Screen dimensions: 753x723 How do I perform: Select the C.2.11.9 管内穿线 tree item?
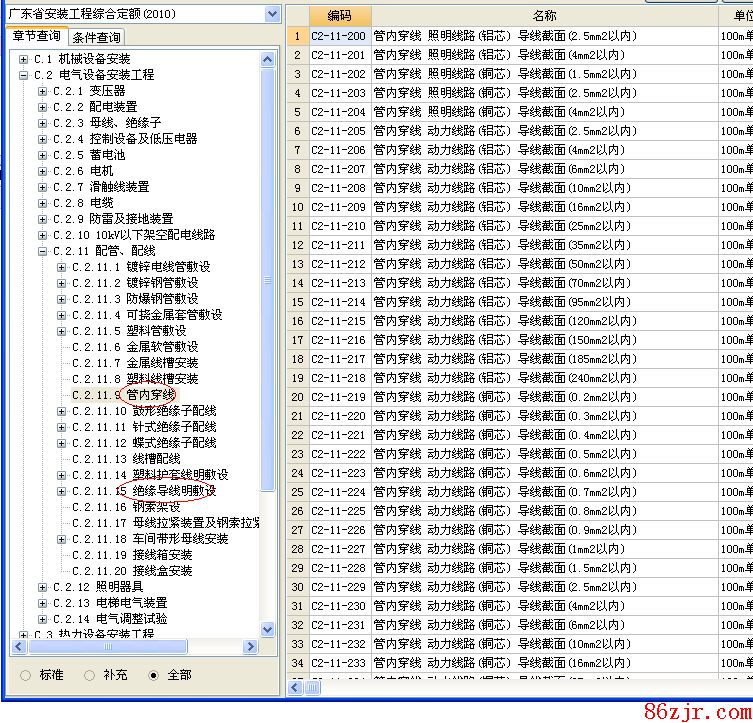[150, 395]
